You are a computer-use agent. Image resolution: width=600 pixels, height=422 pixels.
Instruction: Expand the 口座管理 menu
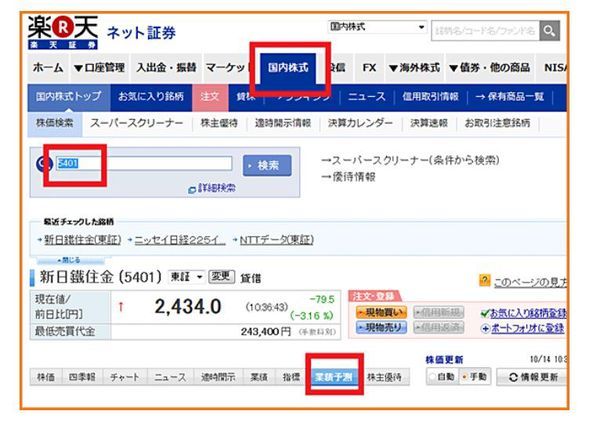(x=99, y=68)
